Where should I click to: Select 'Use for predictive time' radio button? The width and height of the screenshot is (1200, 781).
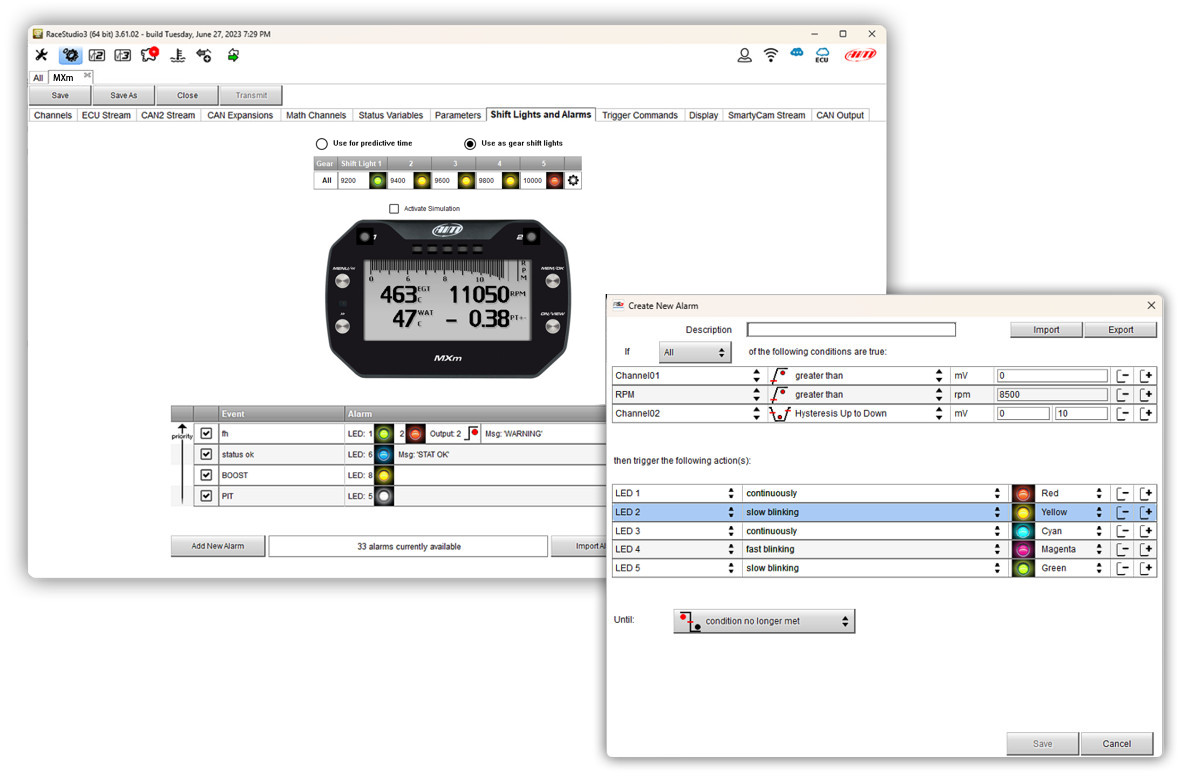pyautogui.click(x=322, y=144)
